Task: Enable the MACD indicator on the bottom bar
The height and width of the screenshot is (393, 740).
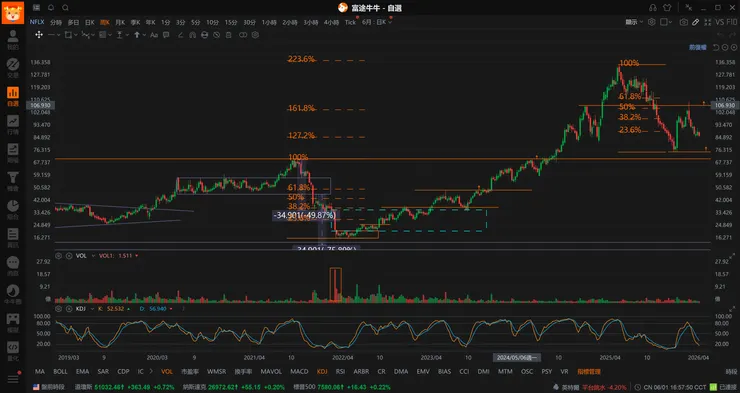Action: pos(299,371)
